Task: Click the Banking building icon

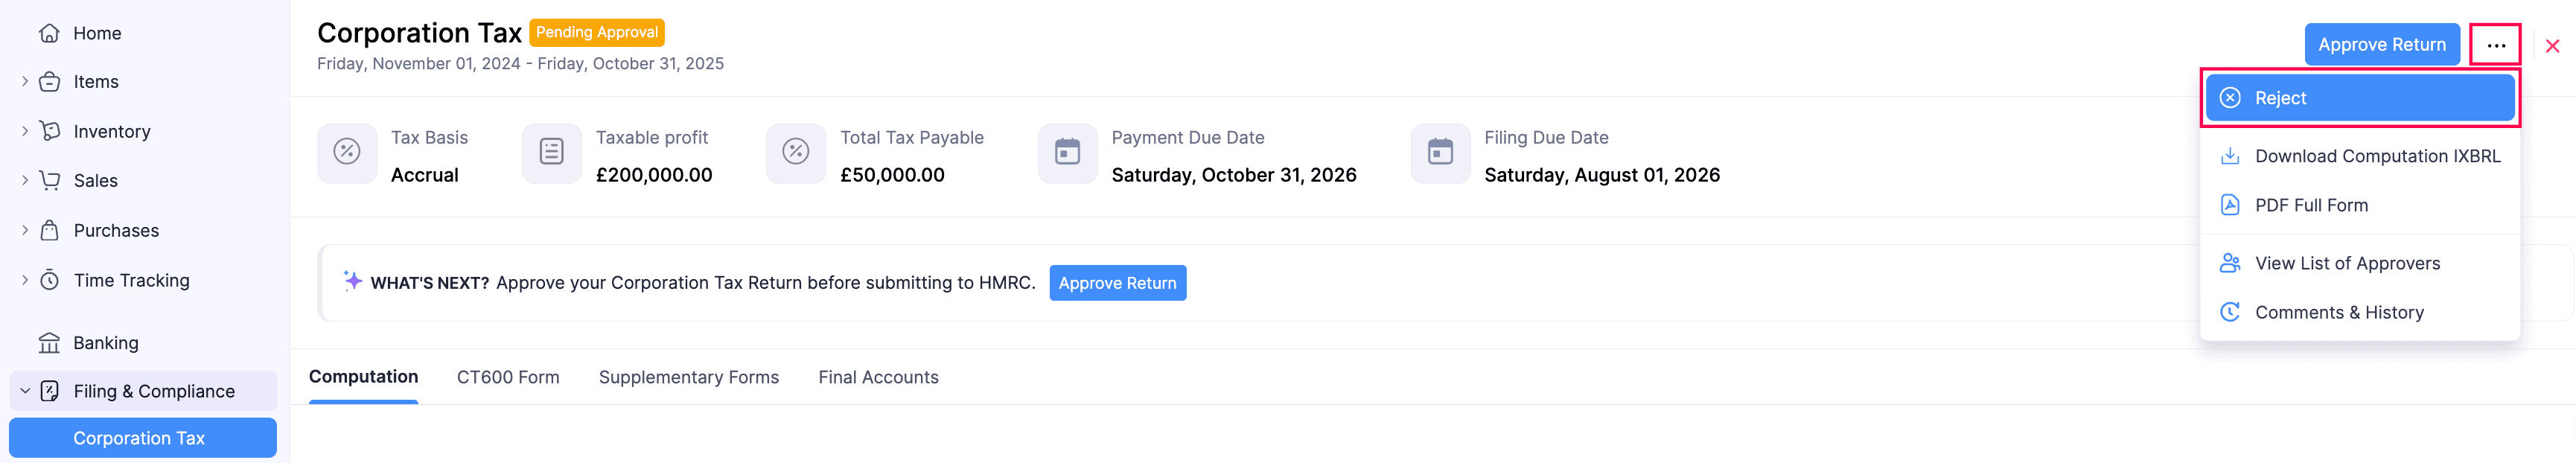Action: click(x=49, y=343)
